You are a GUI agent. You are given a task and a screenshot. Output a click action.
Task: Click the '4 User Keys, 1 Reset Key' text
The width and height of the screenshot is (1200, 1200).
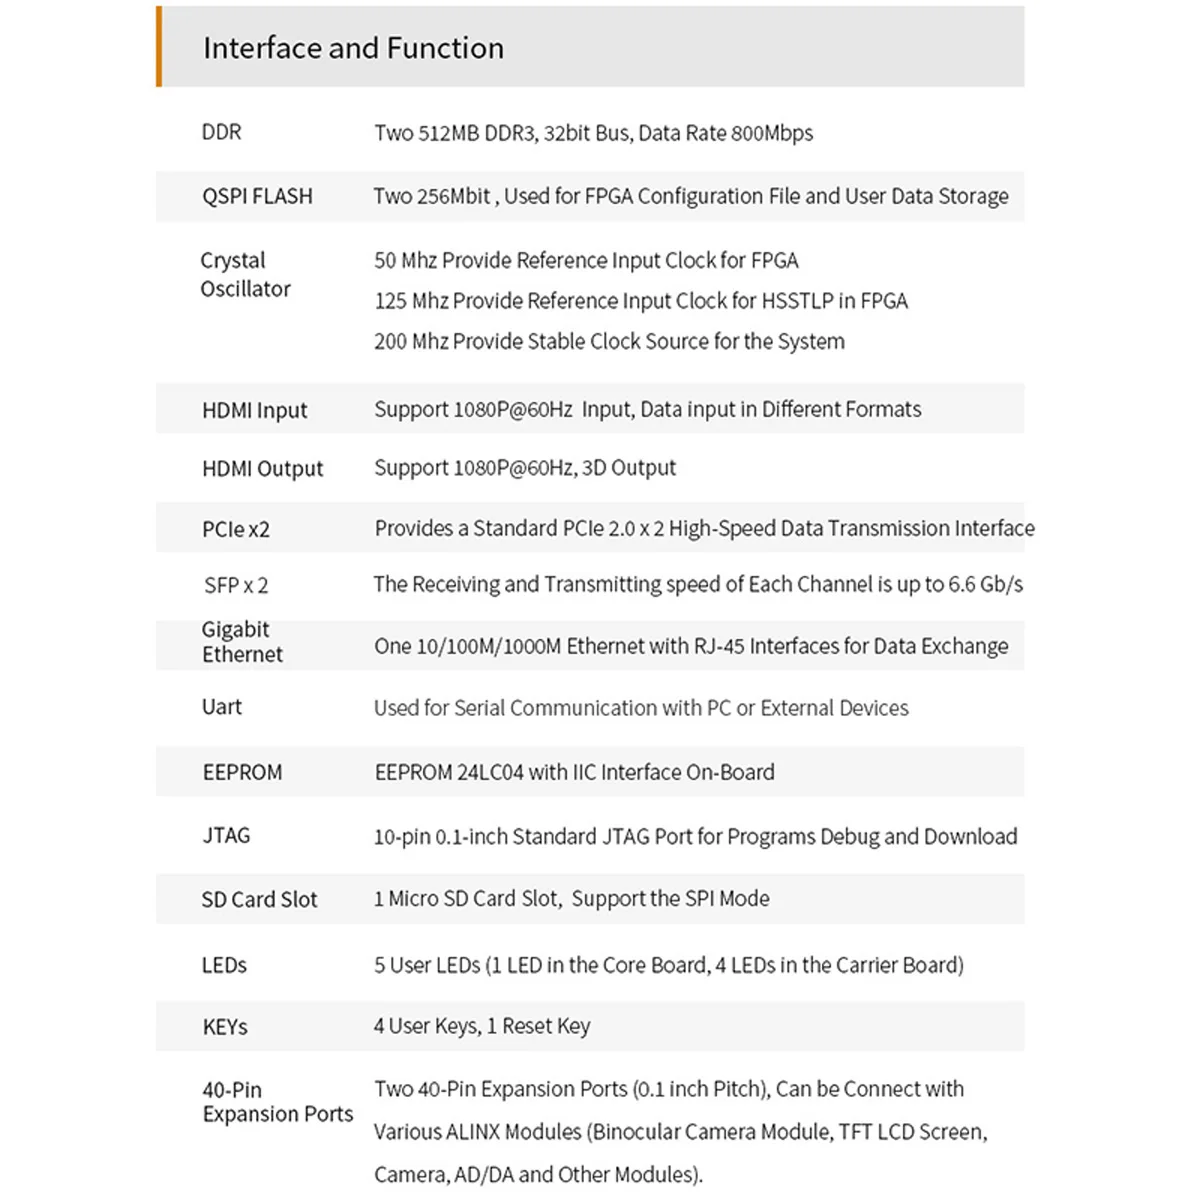pyautogui.click(x=482, y=1026)
